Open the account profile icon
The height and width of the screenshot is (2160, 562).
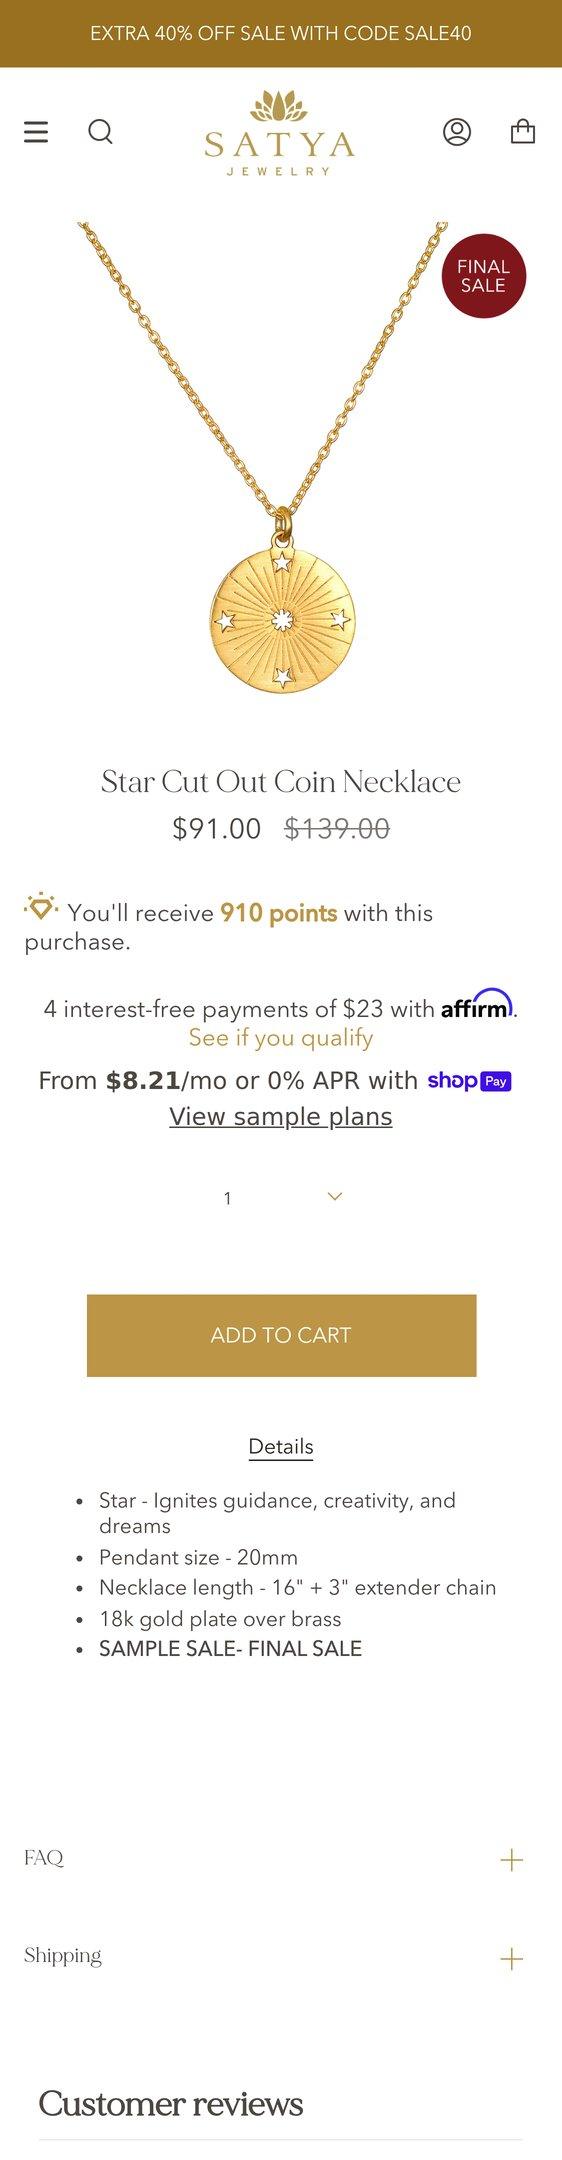click(x=457, y=132)
